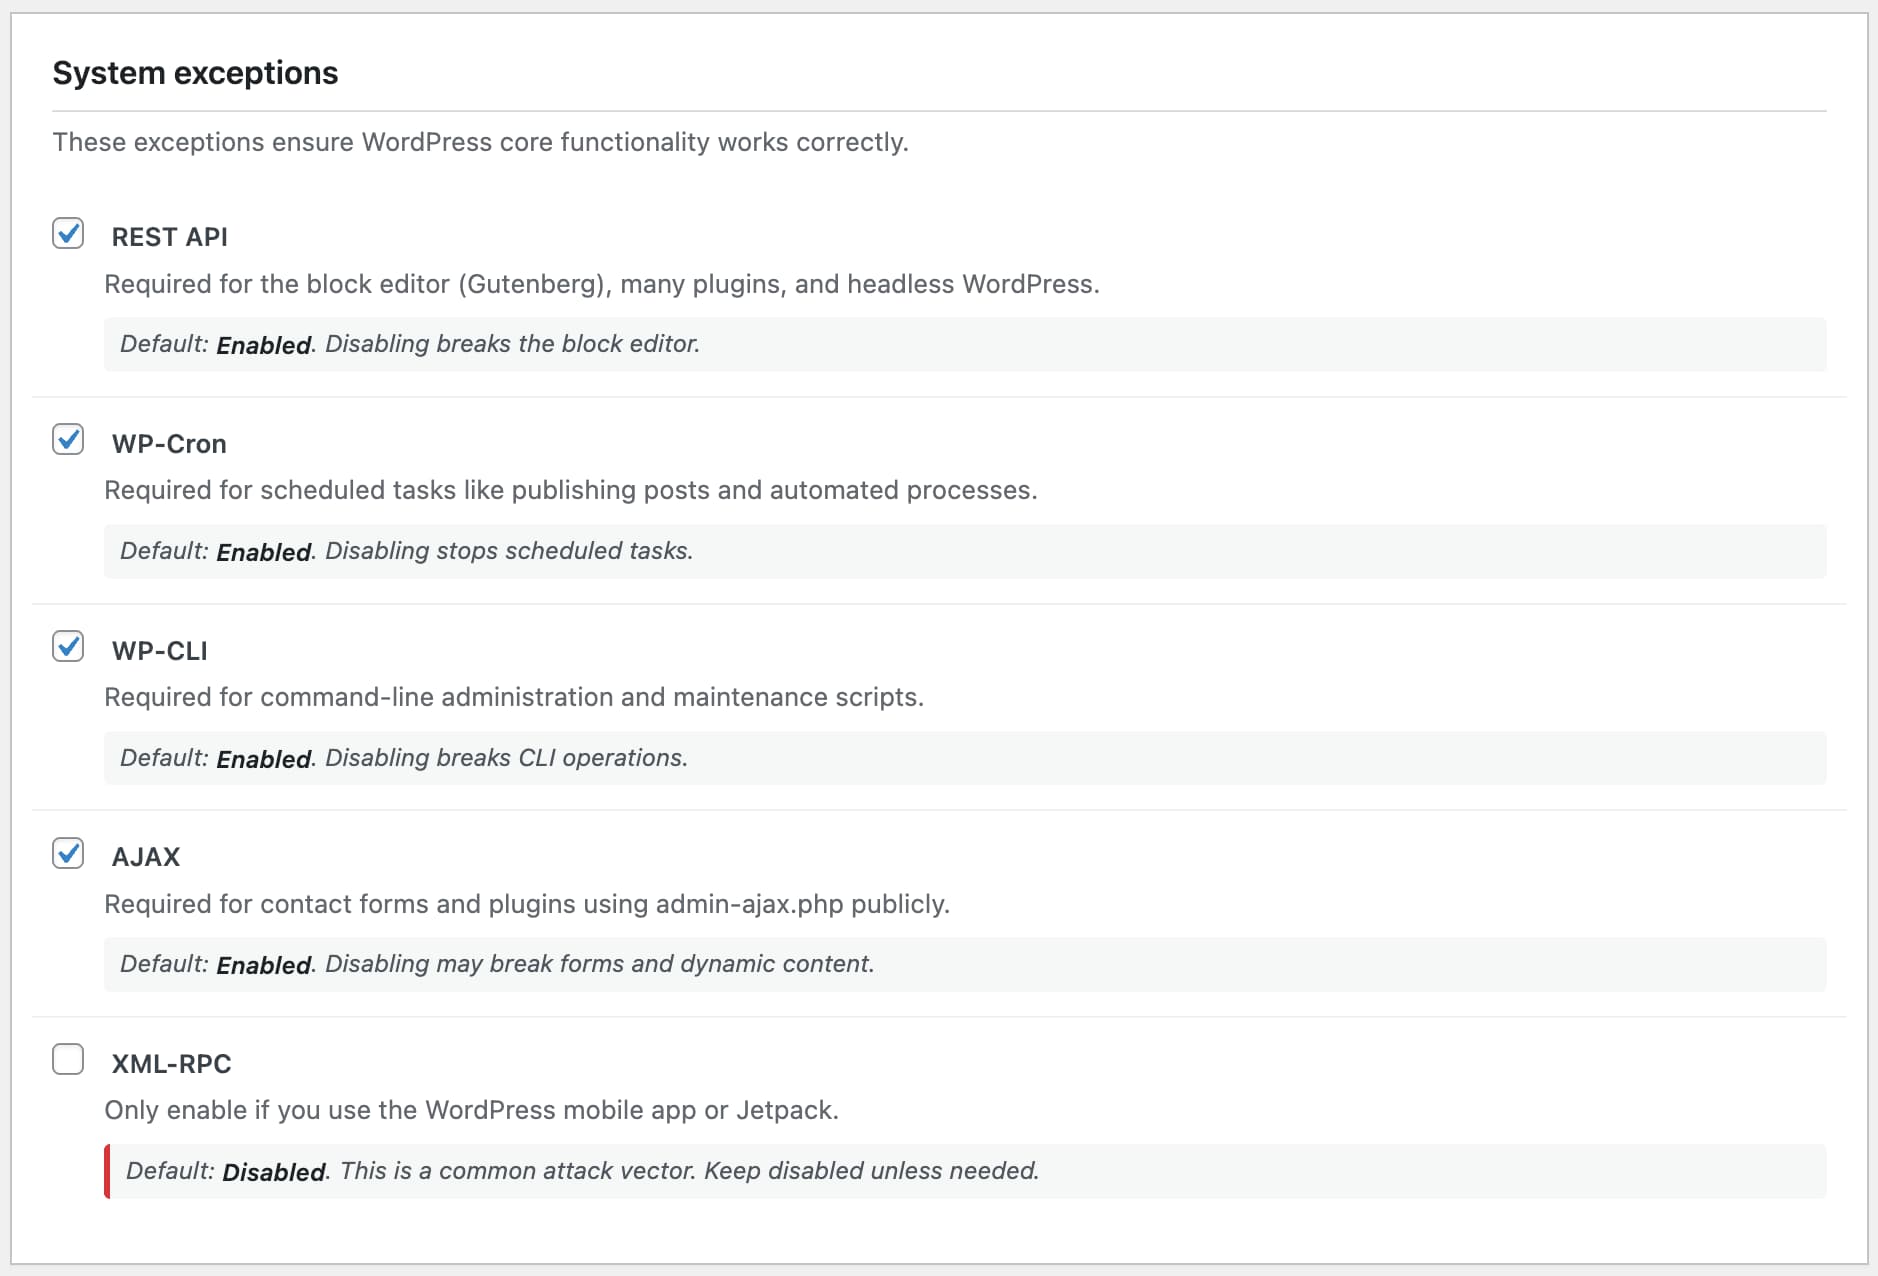Click the WP-CLI option label
Screen dimensions: 1878x1276
(159, 651)
